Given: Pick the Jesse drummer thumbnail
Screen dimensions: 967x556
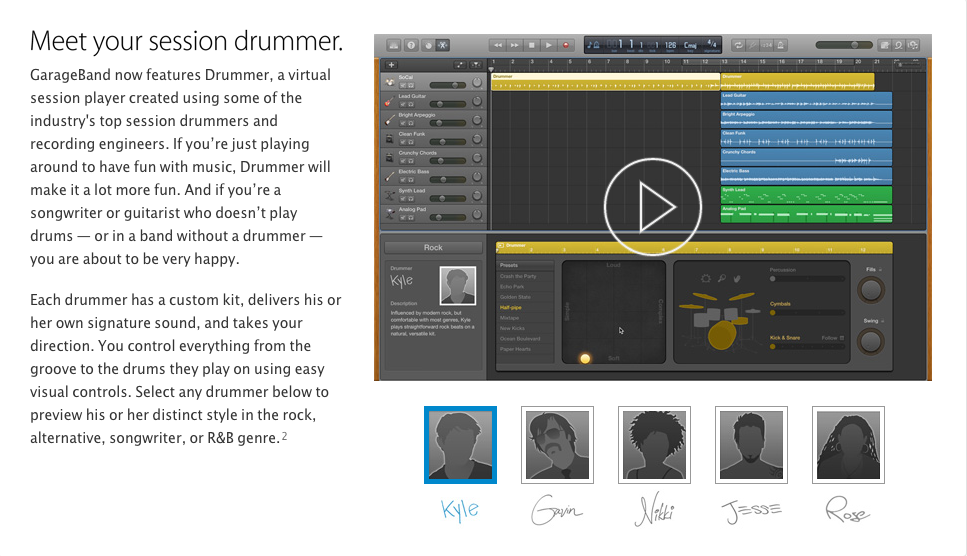Looking at the screenshot, I should point(751,446).
